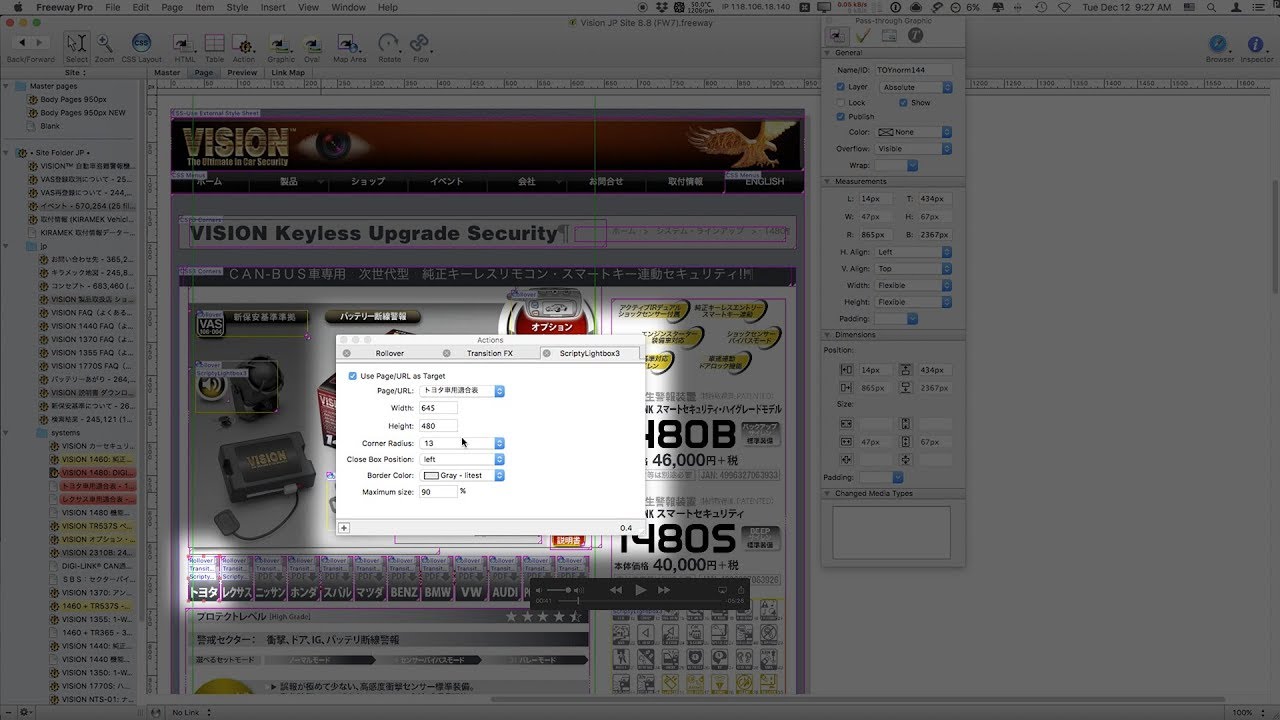Open the Style menu
This screenshot has width=1280, height=720.
tap(237, 7)
